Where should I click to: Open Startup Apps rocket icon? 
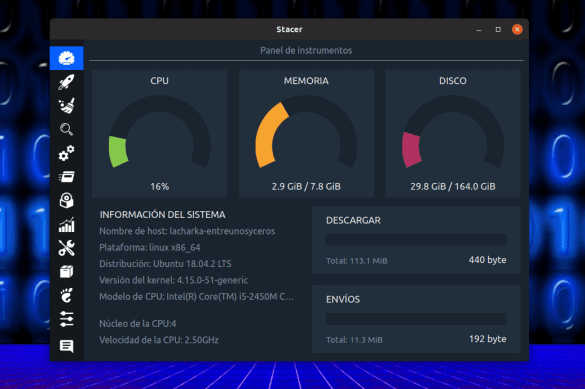click(x=66, y=82)
